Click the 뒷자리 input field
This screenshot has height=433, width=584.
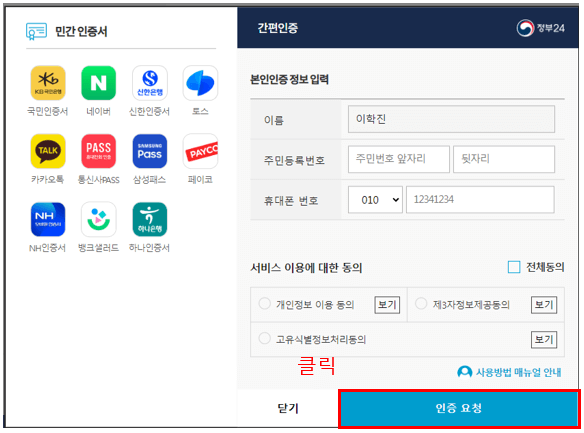[x=504, y=159]
